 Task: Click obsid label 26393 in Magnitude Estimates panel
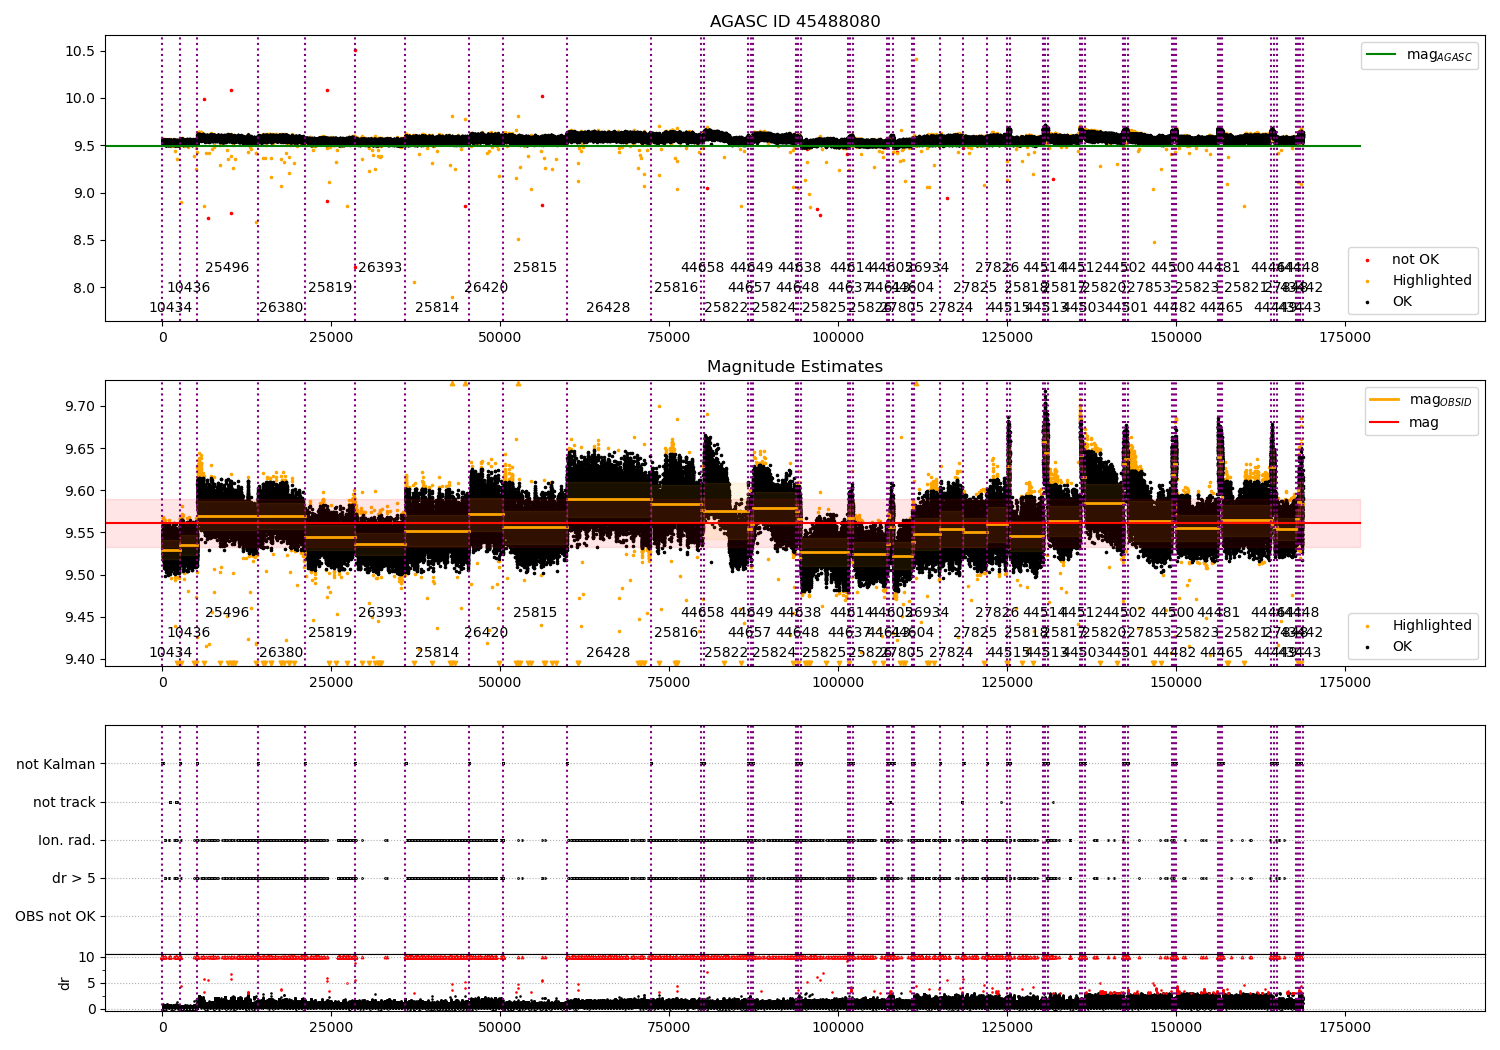pos(380,613)
